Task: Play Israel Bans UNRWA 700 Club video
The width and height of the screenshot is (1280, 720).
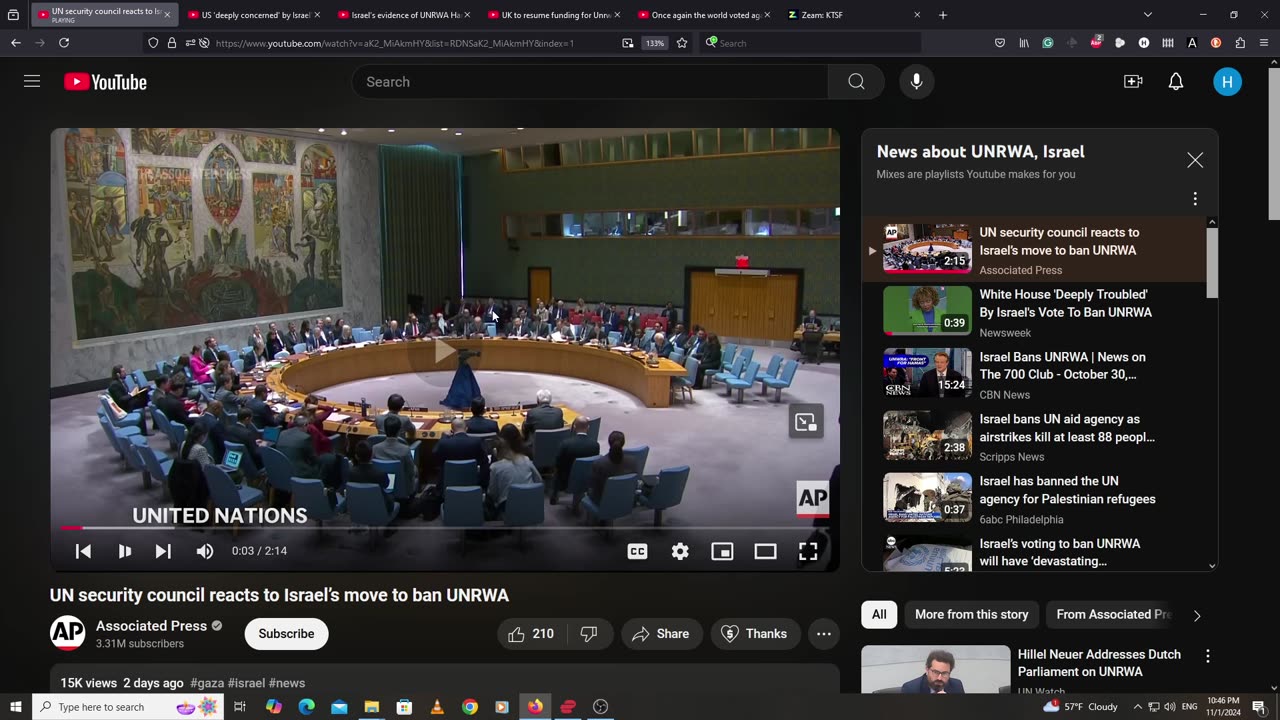Action: (1034, 374)
